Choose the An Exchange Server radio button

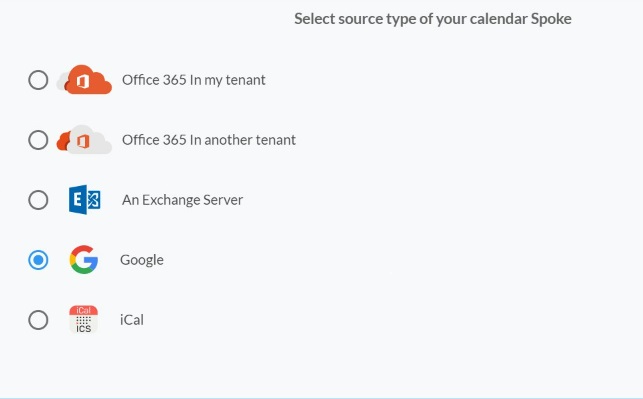[x=38, y=200]
